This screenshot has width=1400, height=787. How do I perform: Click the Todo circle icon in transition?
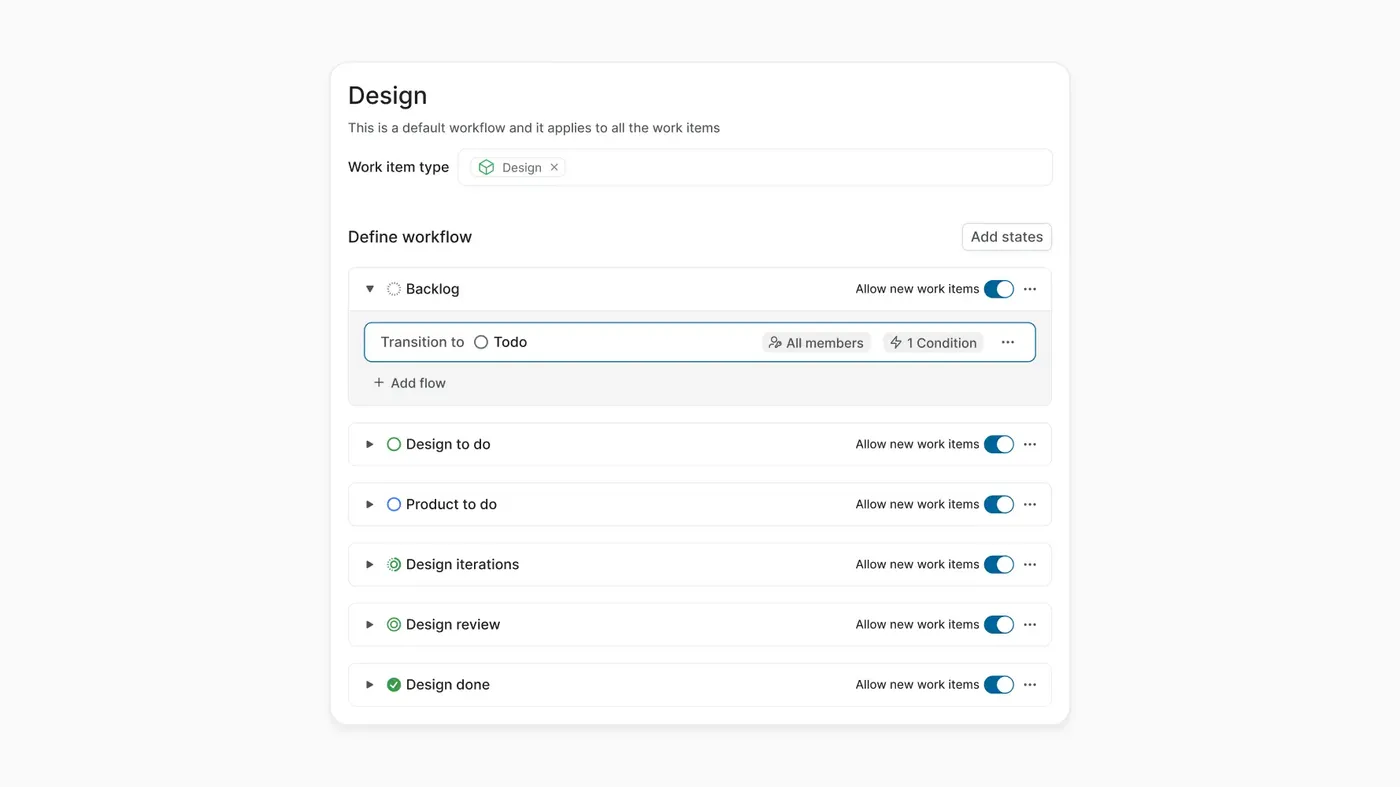click(481, 342)
